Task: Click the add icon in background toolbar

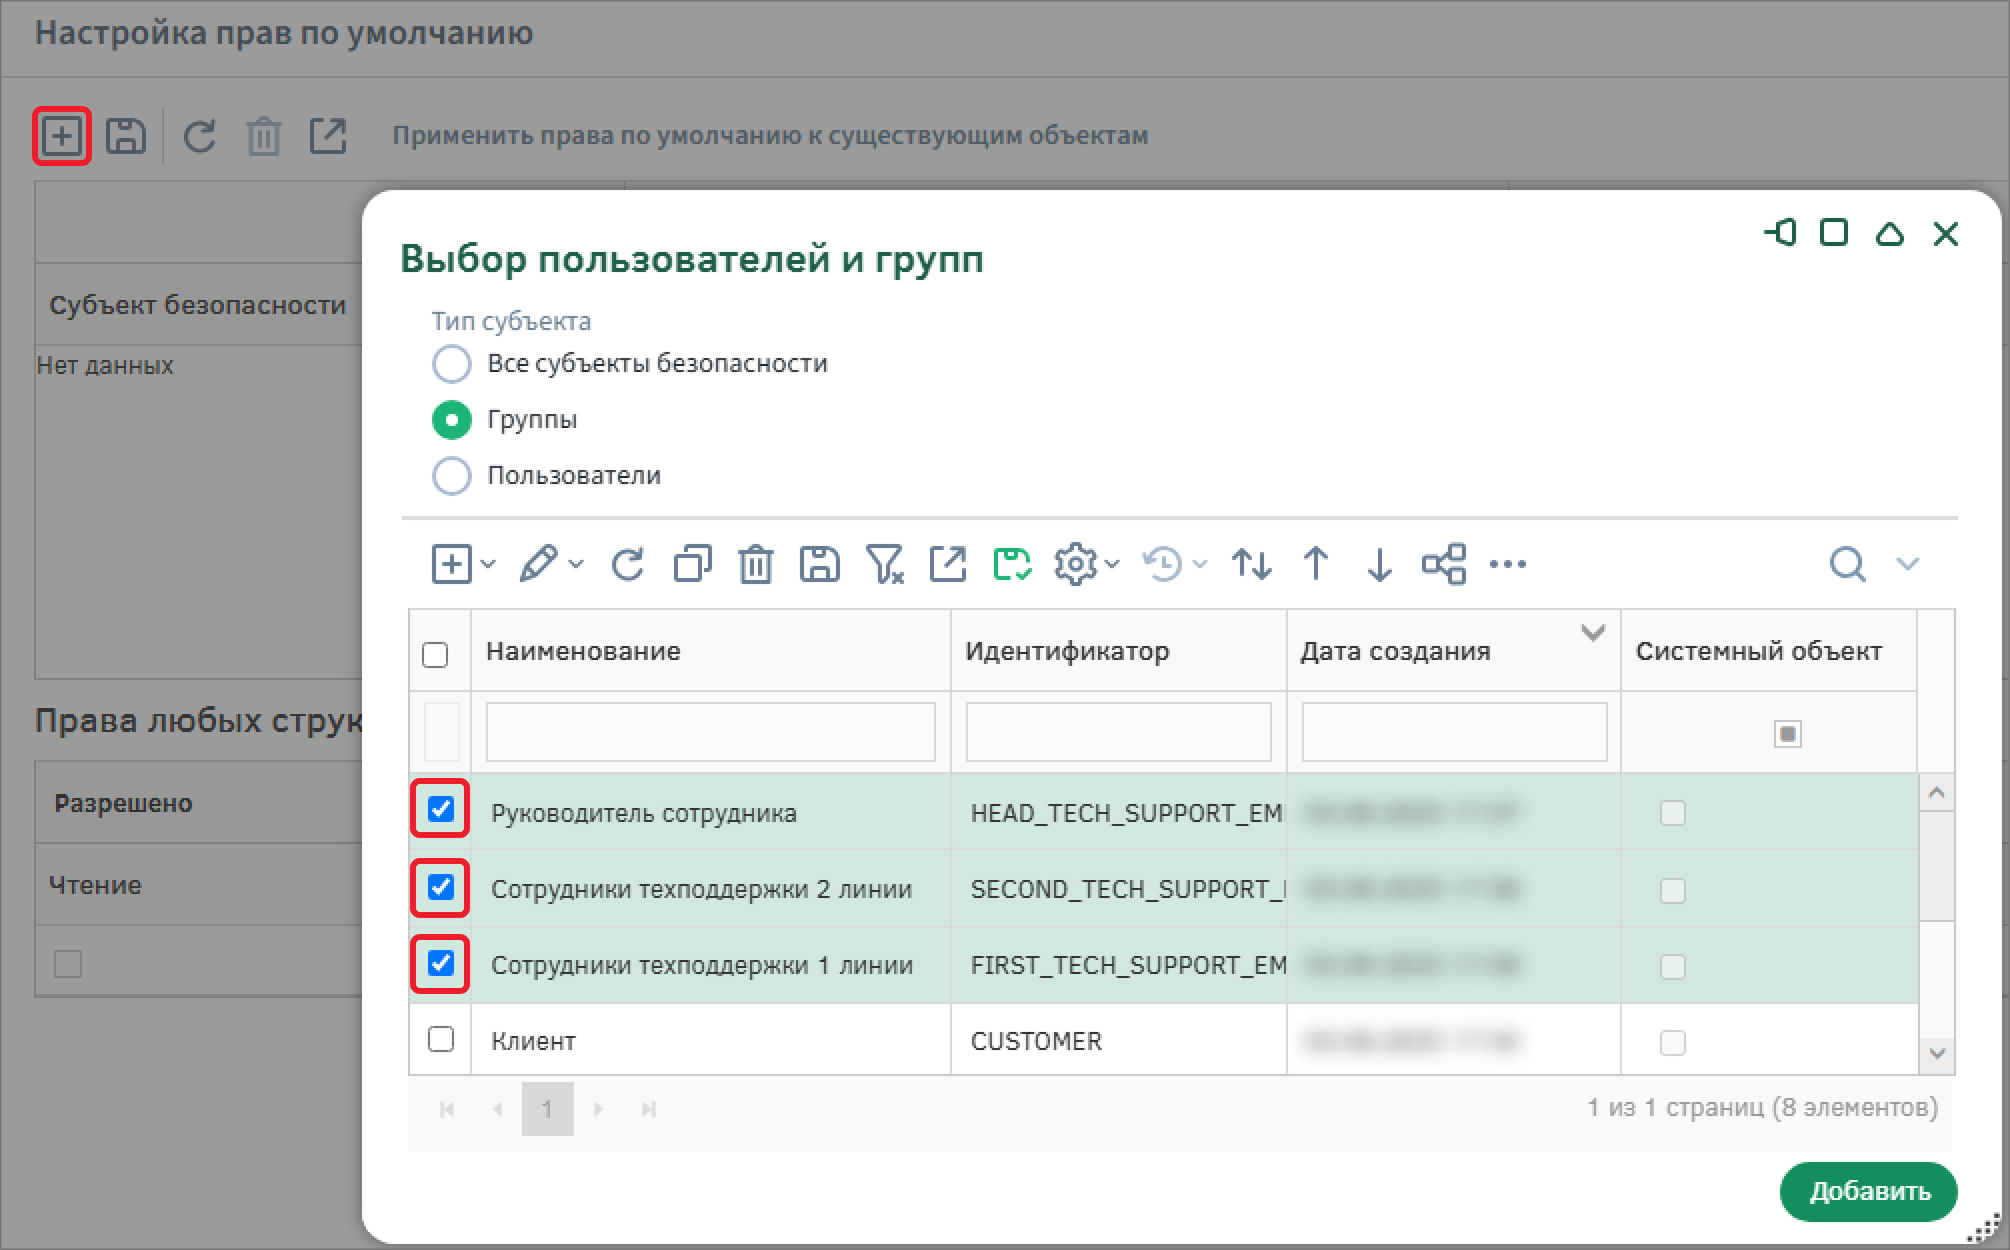Action: 62,136
